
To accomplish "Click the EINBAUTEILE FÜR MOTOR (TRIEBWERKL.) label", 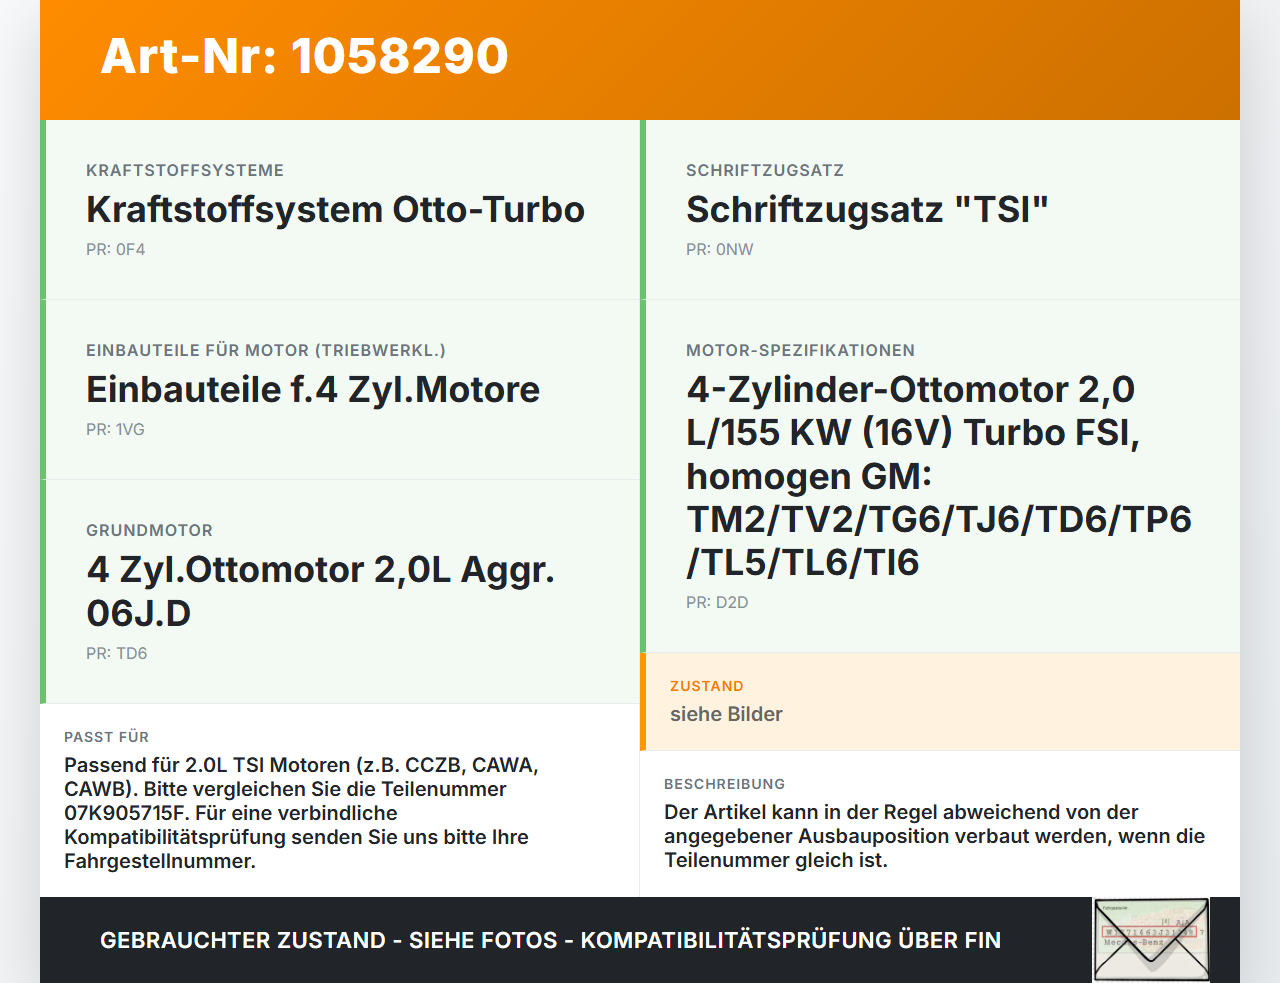I will coord(266,351).
